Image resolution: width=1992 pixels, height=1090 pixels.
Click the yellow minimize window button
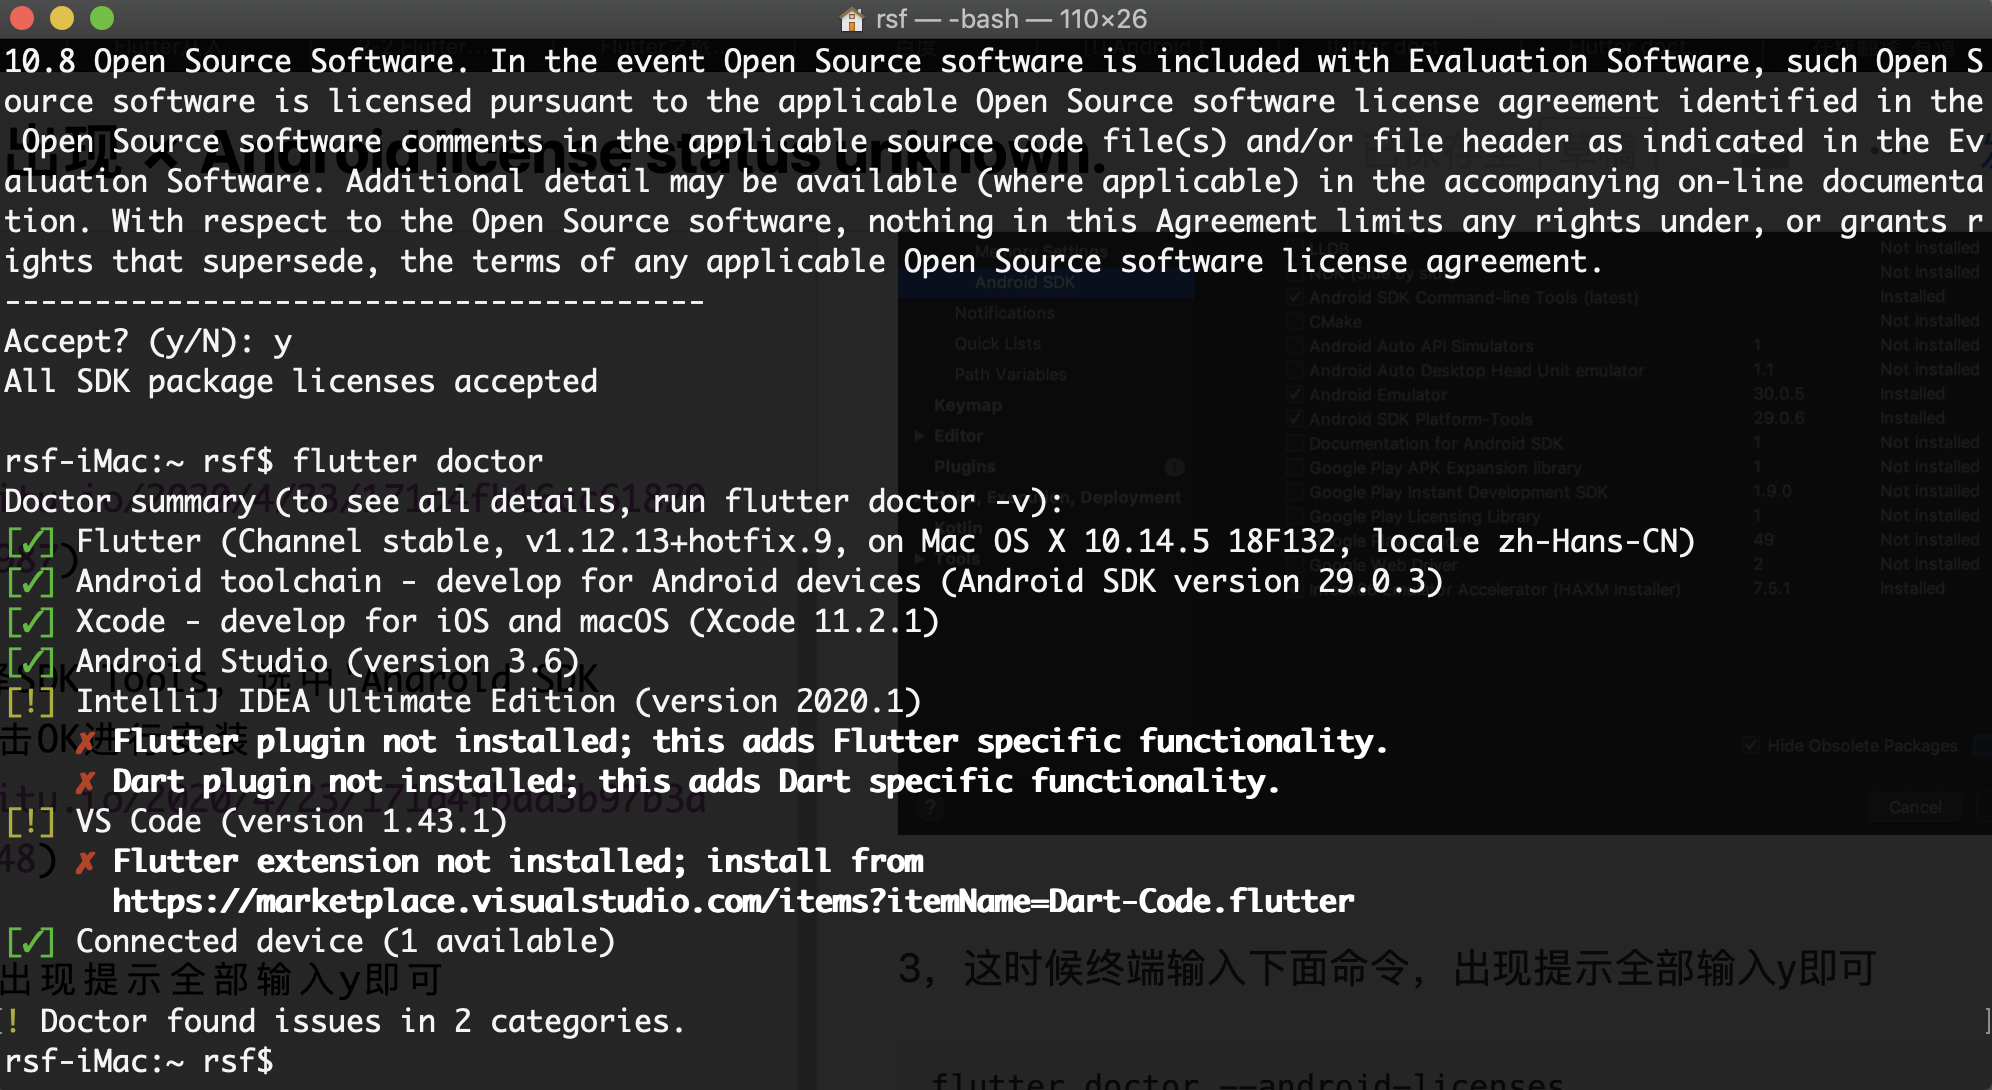tap(62, 18)
